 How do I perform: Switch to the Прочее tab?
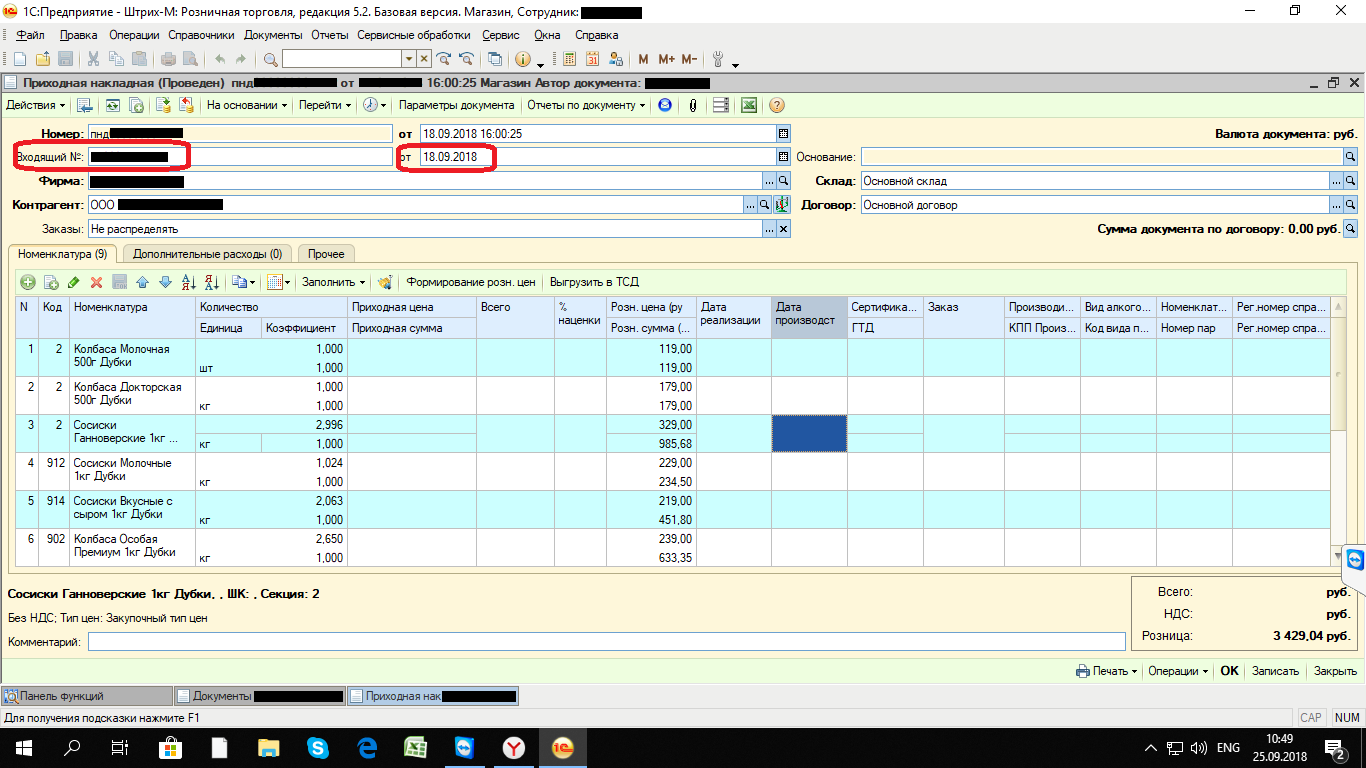[326, 254]
